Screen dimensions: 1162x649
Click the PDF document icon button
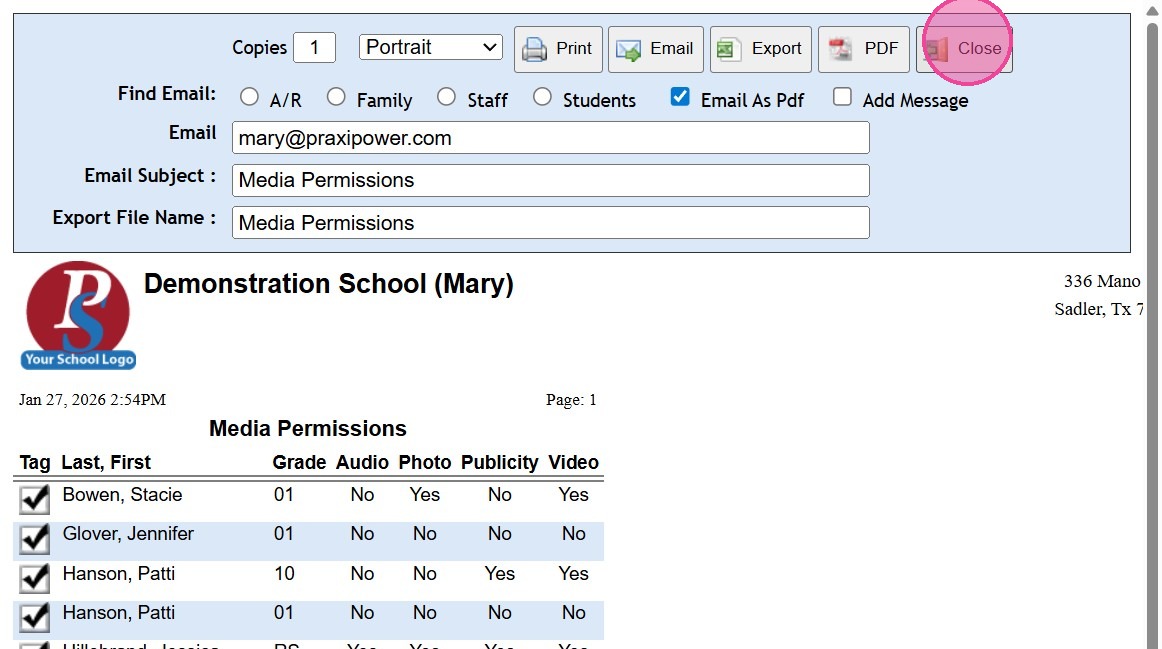click(x=864, y=49)
